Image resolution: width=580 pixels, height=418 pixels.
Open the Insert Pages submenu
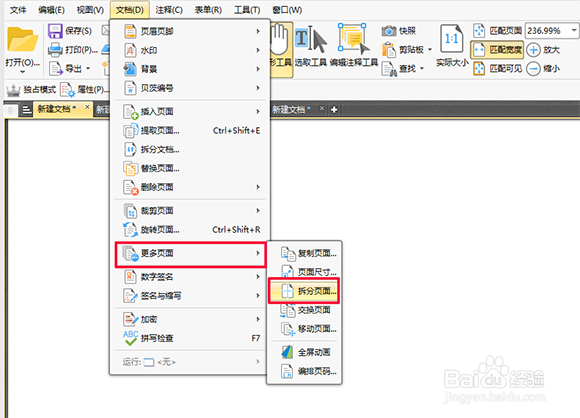pyautogui.click(x=190, y=111)
